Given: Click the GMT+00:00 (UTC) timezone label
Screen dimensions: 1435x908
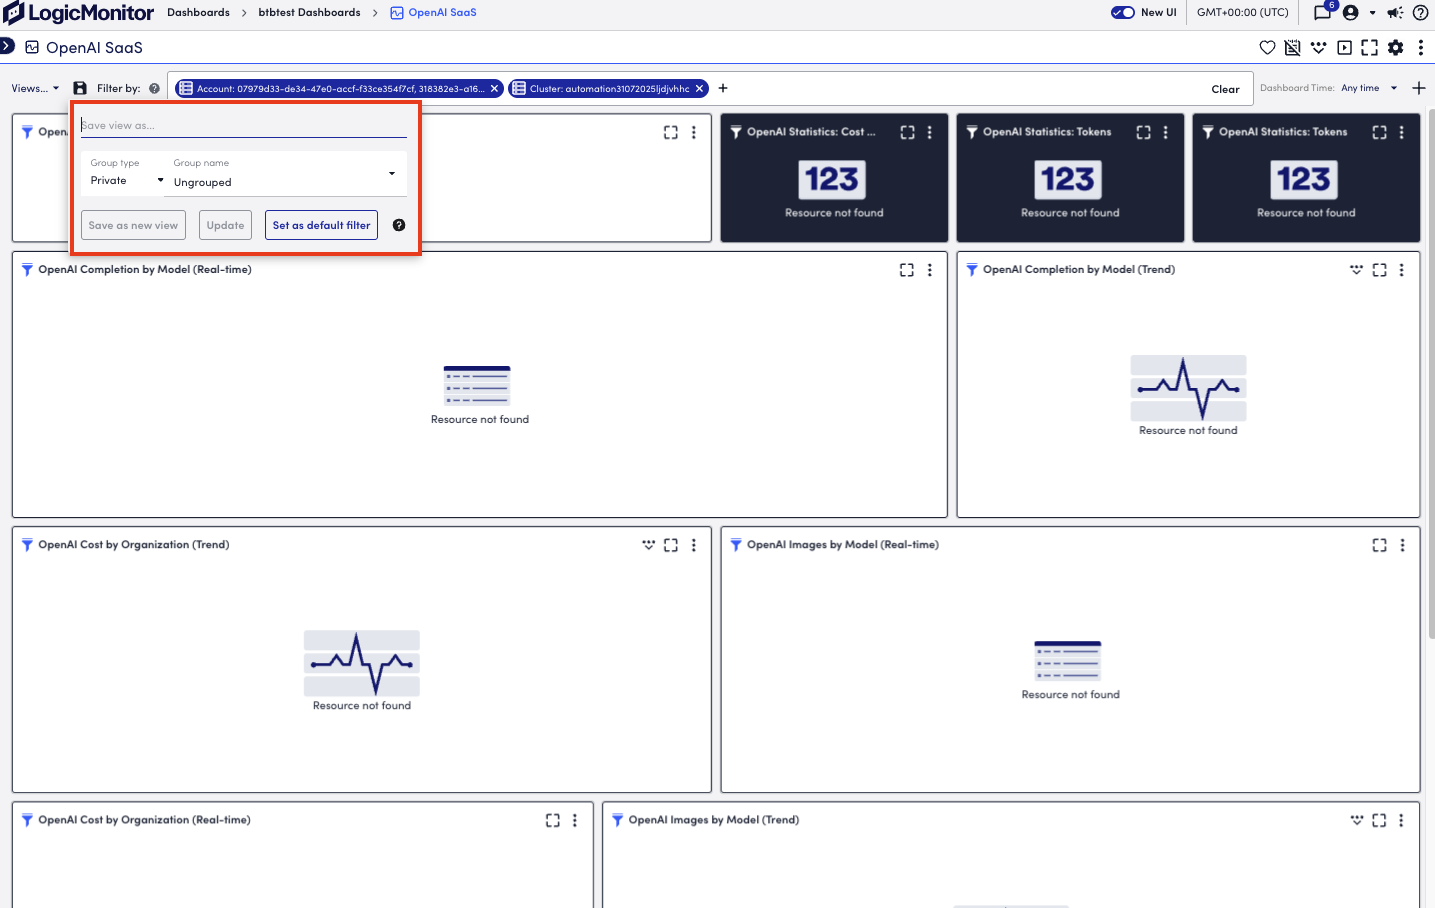Looking at the screenshot, I should 1242,13.
